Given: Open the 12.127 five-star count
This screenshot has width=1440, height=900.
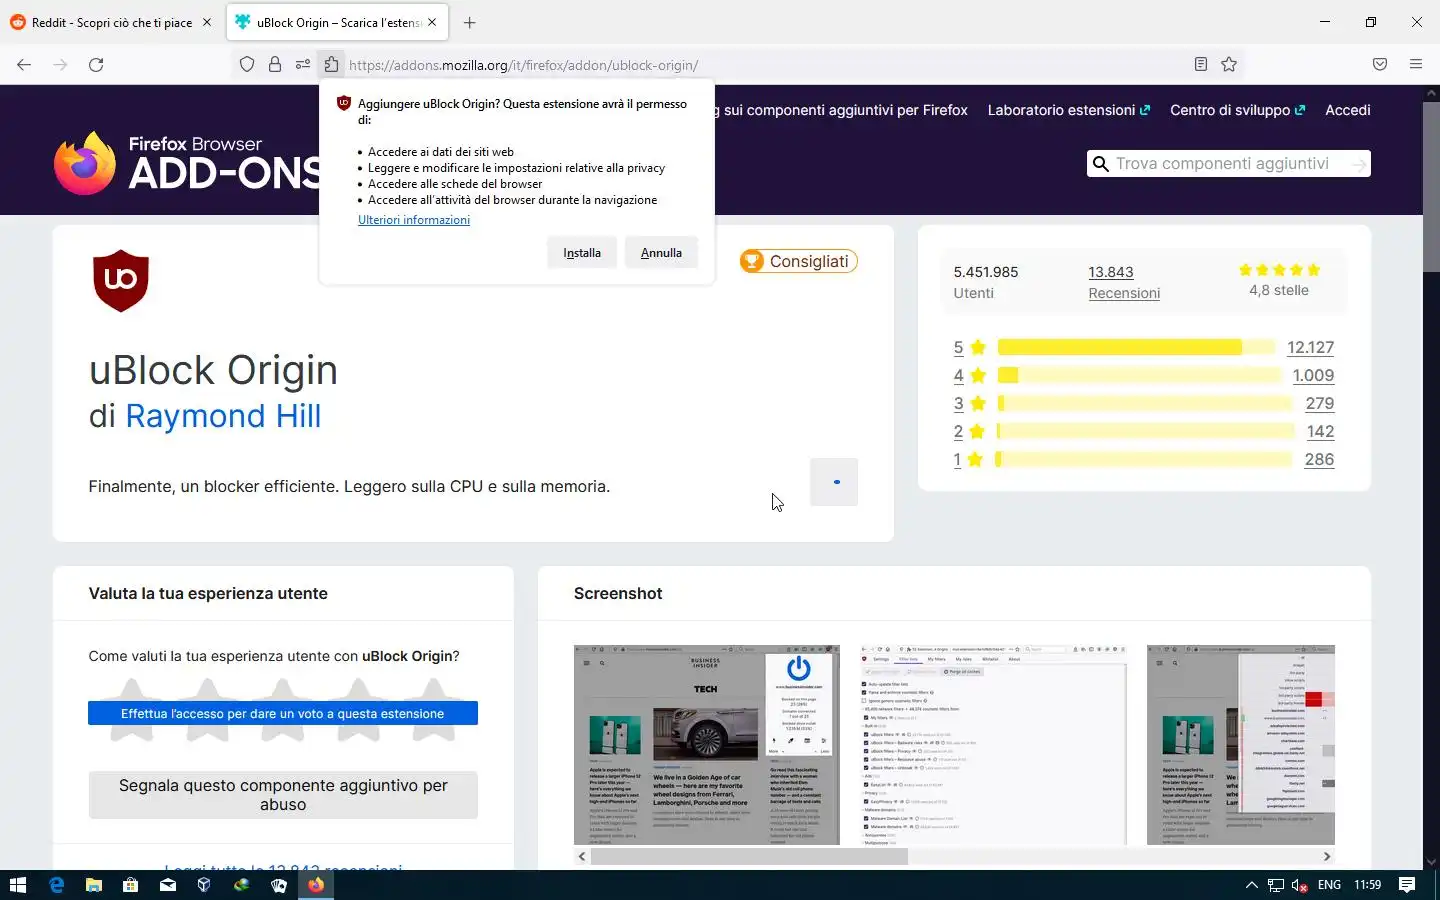Looking at the screenshot, I should 1310,347.
